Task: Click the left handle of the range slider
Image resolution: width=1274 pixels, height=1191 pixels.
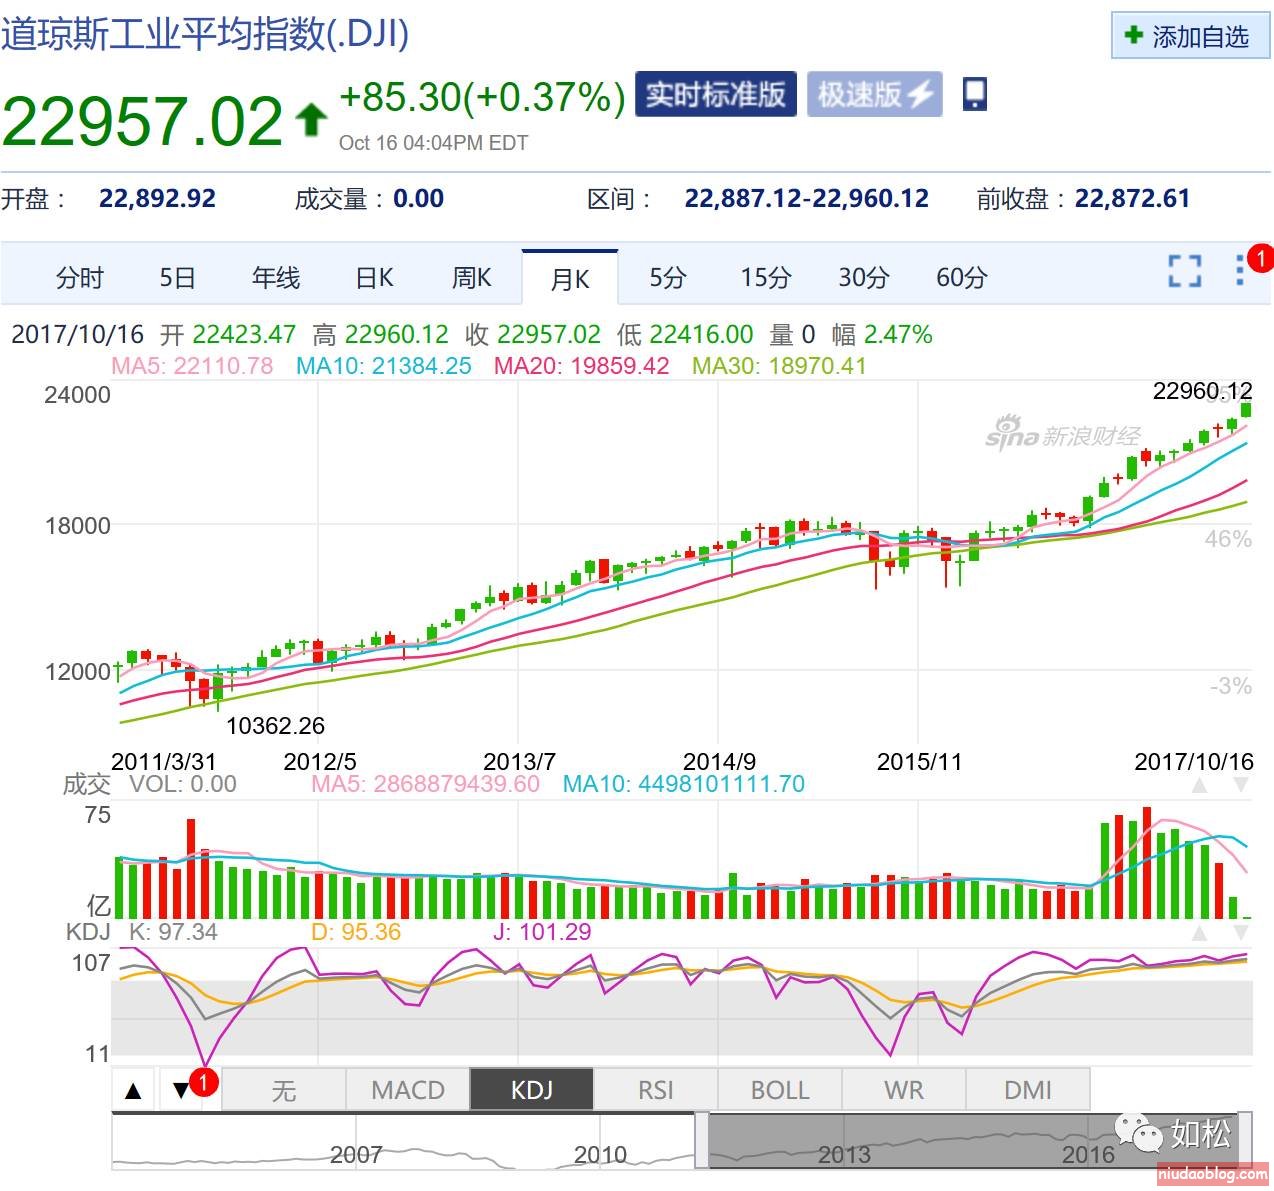Action: coord(702,1140)
